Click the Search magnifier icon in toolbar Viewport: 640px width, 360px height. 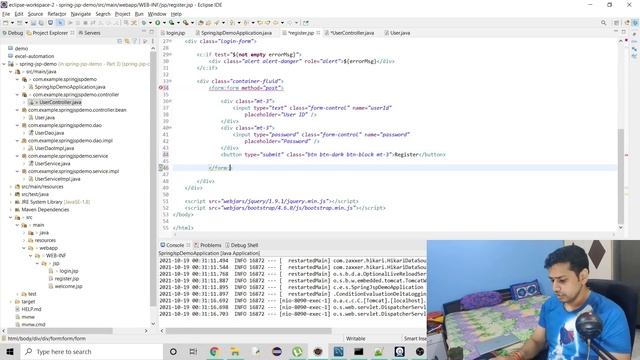click(x=603, y=23)
